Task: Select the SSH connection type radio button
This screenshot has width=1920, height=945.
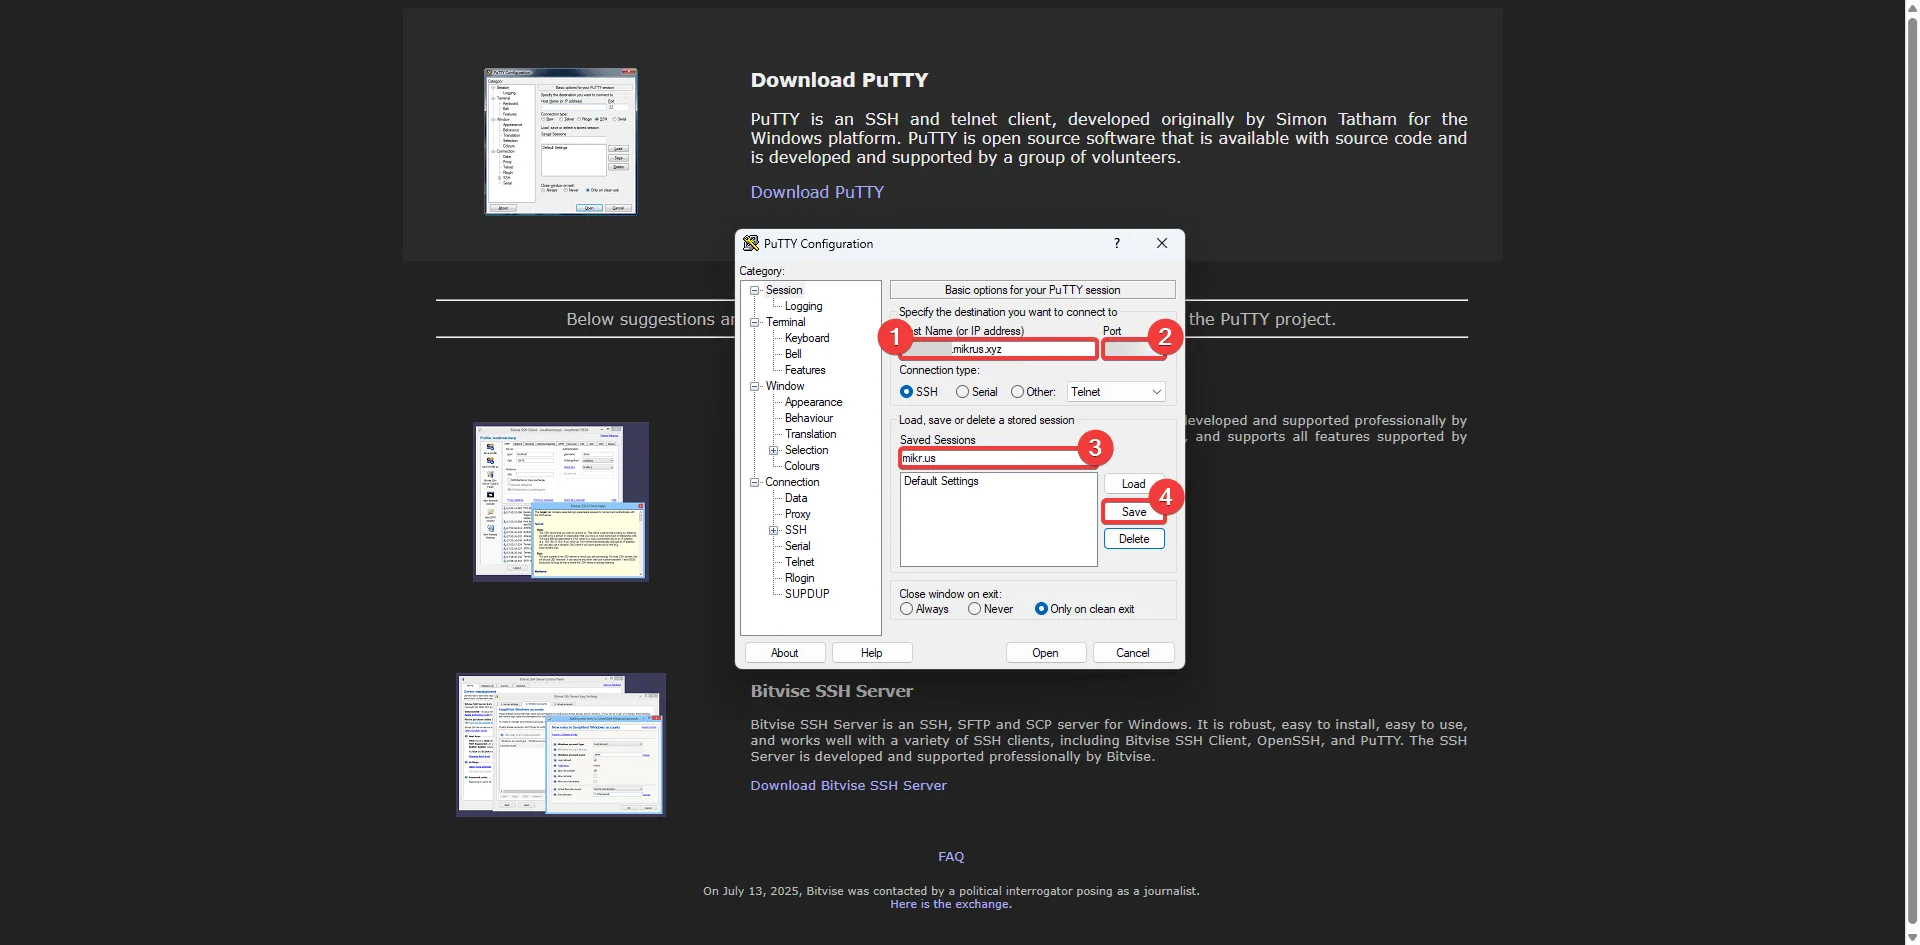Action: (x=906, y=392)
